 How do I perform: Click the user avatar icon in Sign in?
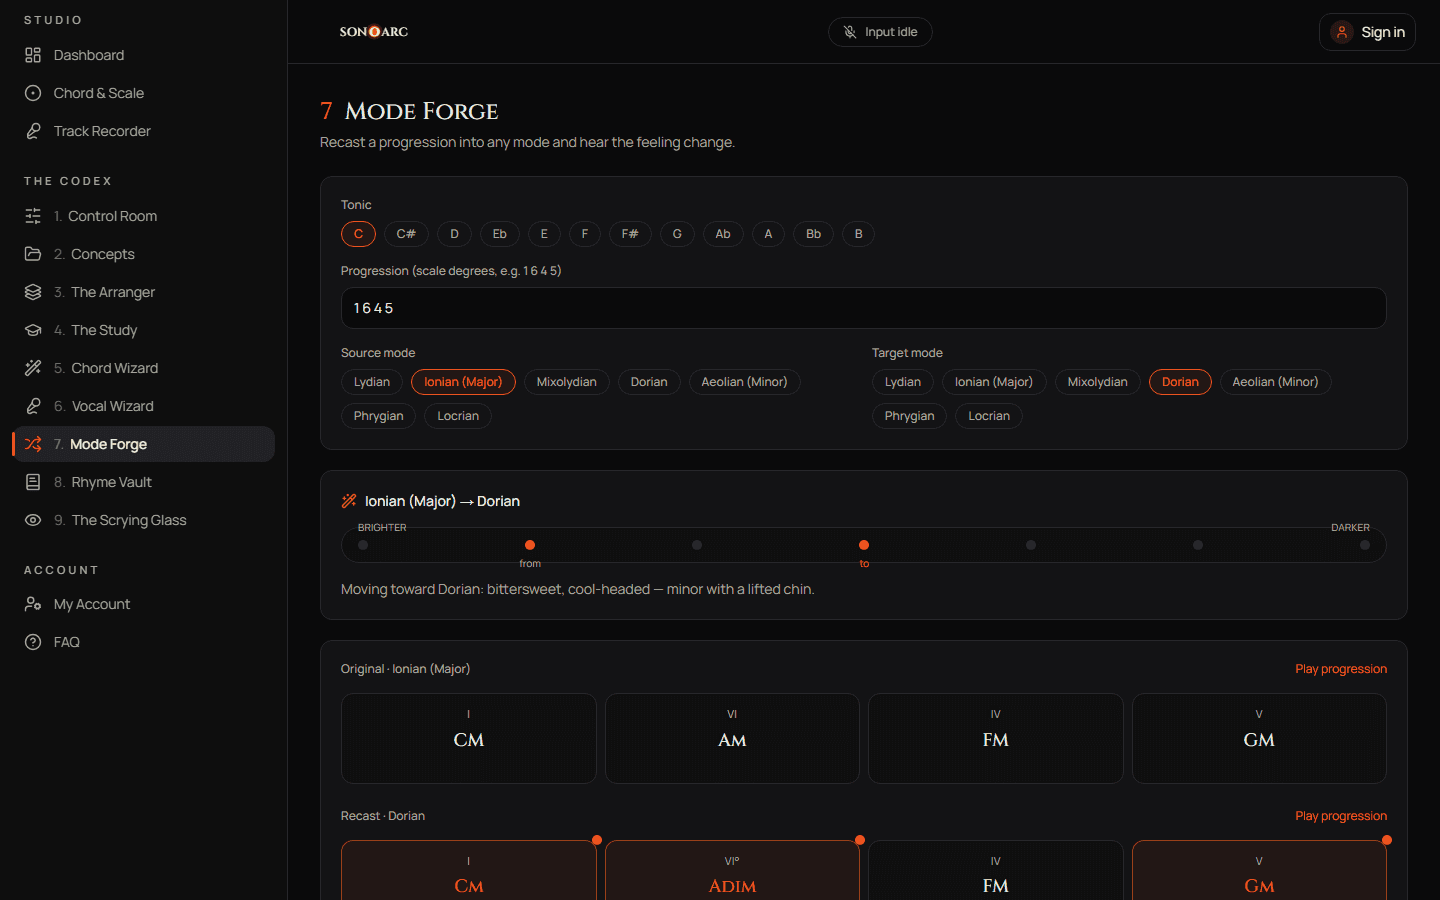(1342, 32)
